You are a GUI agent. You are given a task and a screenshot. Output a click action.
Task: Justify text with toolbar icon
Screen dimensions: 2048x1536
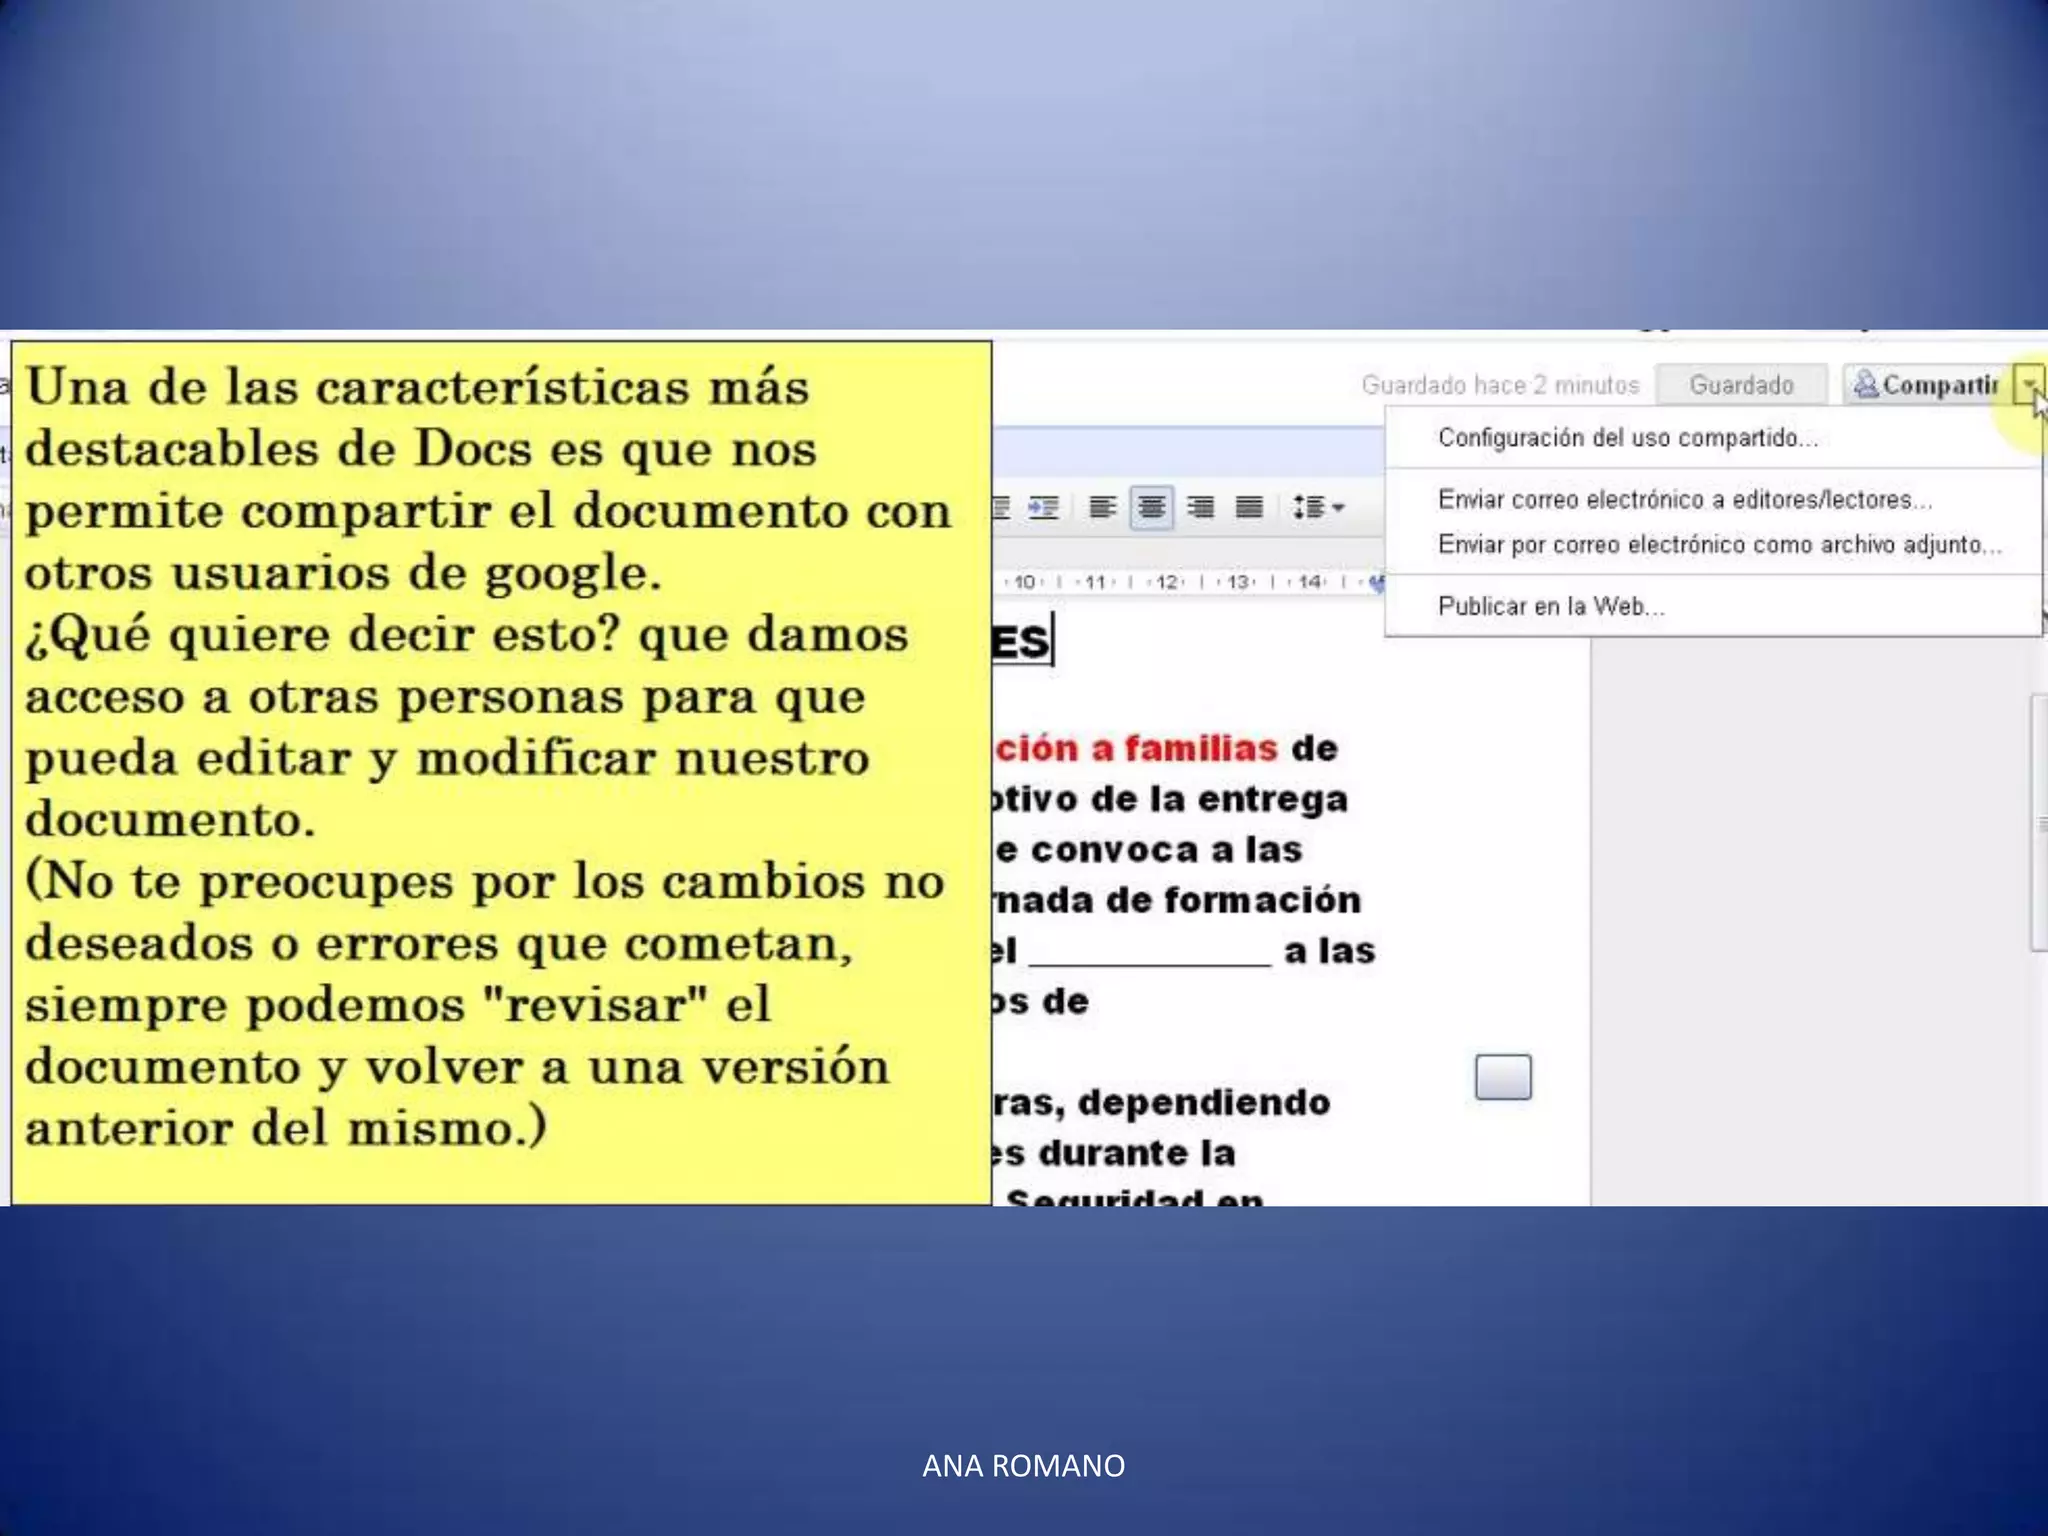click(x=1249, y=508)
